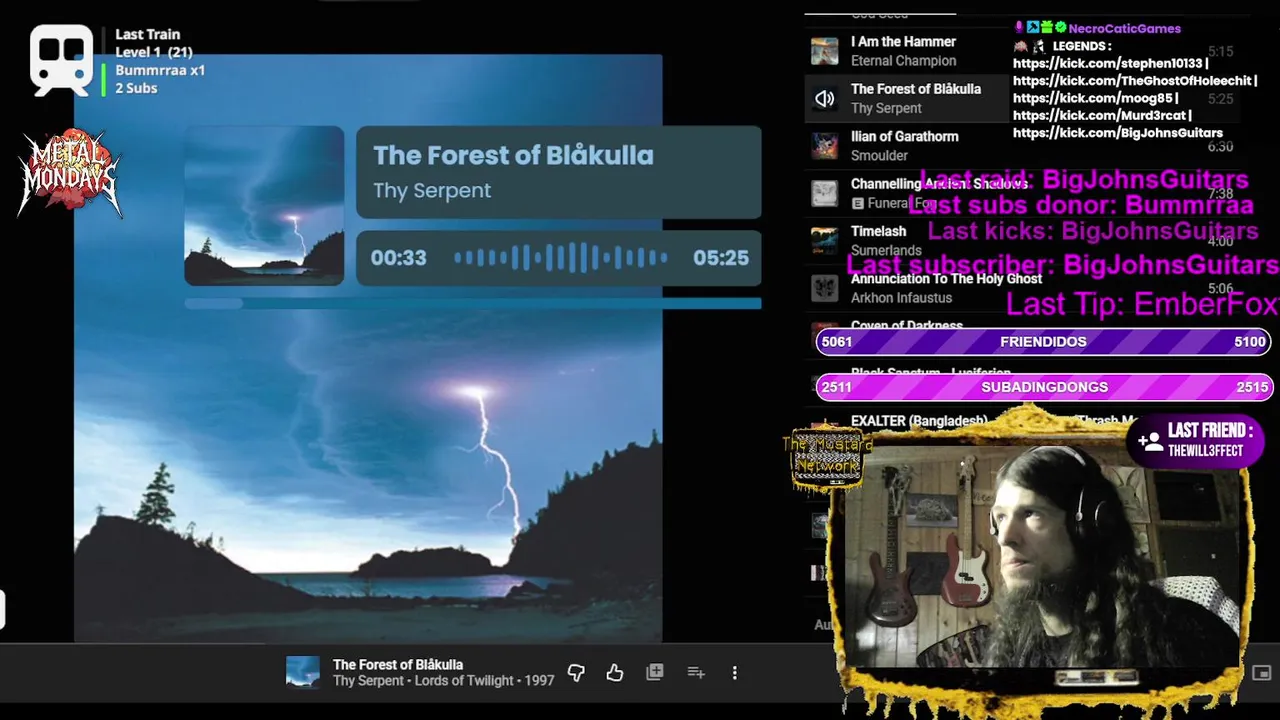Click the SUBADINGDONGS goal progress bar

[1043, 387]
